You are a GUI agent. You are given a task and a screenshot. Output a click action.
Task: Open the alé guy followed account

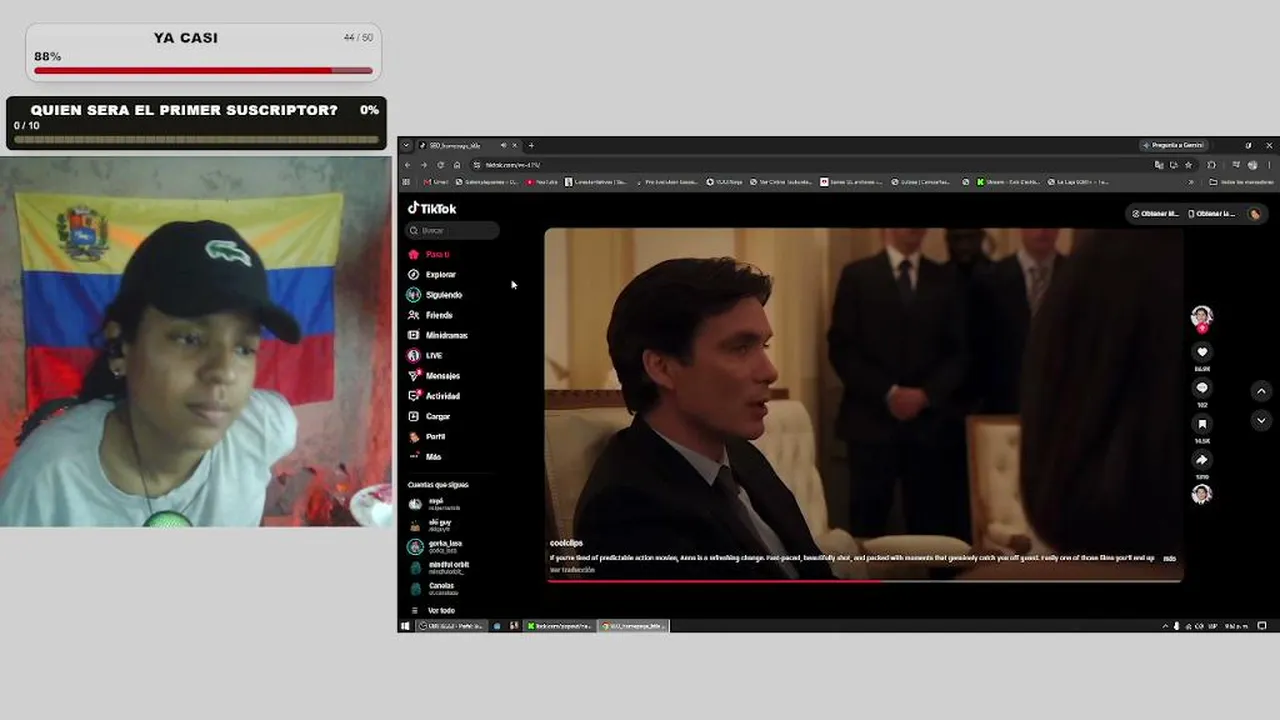pyautogui.click(x=431, y=524)
